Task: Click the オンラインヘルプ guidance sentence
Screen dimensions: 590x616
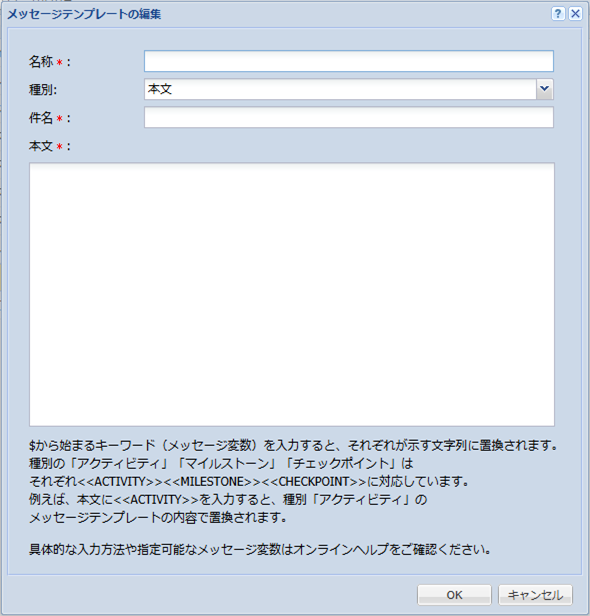Action: coord(260,549)
